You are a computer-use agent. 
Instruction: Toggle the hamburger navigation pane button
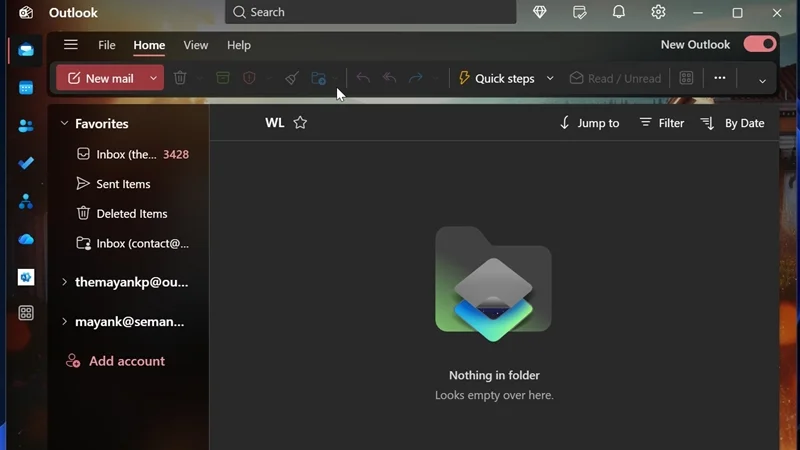(x=71, y=45)
